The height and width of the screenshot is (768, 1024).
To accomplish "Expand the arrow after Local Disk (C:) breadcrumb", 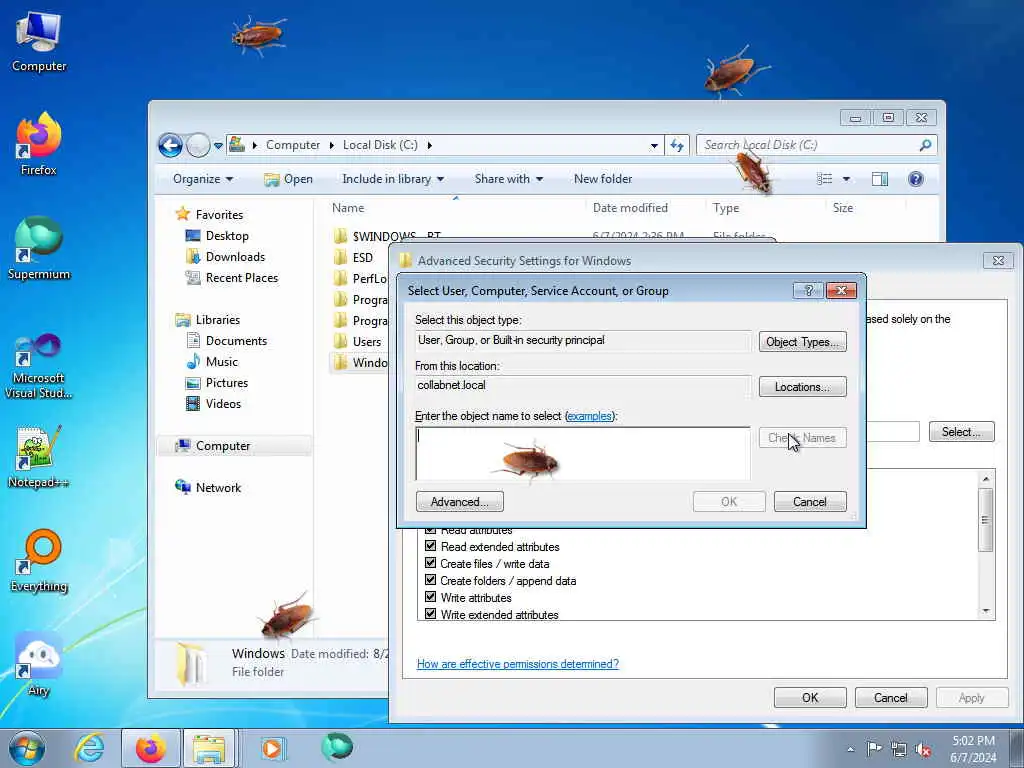I will click(430, 145).
